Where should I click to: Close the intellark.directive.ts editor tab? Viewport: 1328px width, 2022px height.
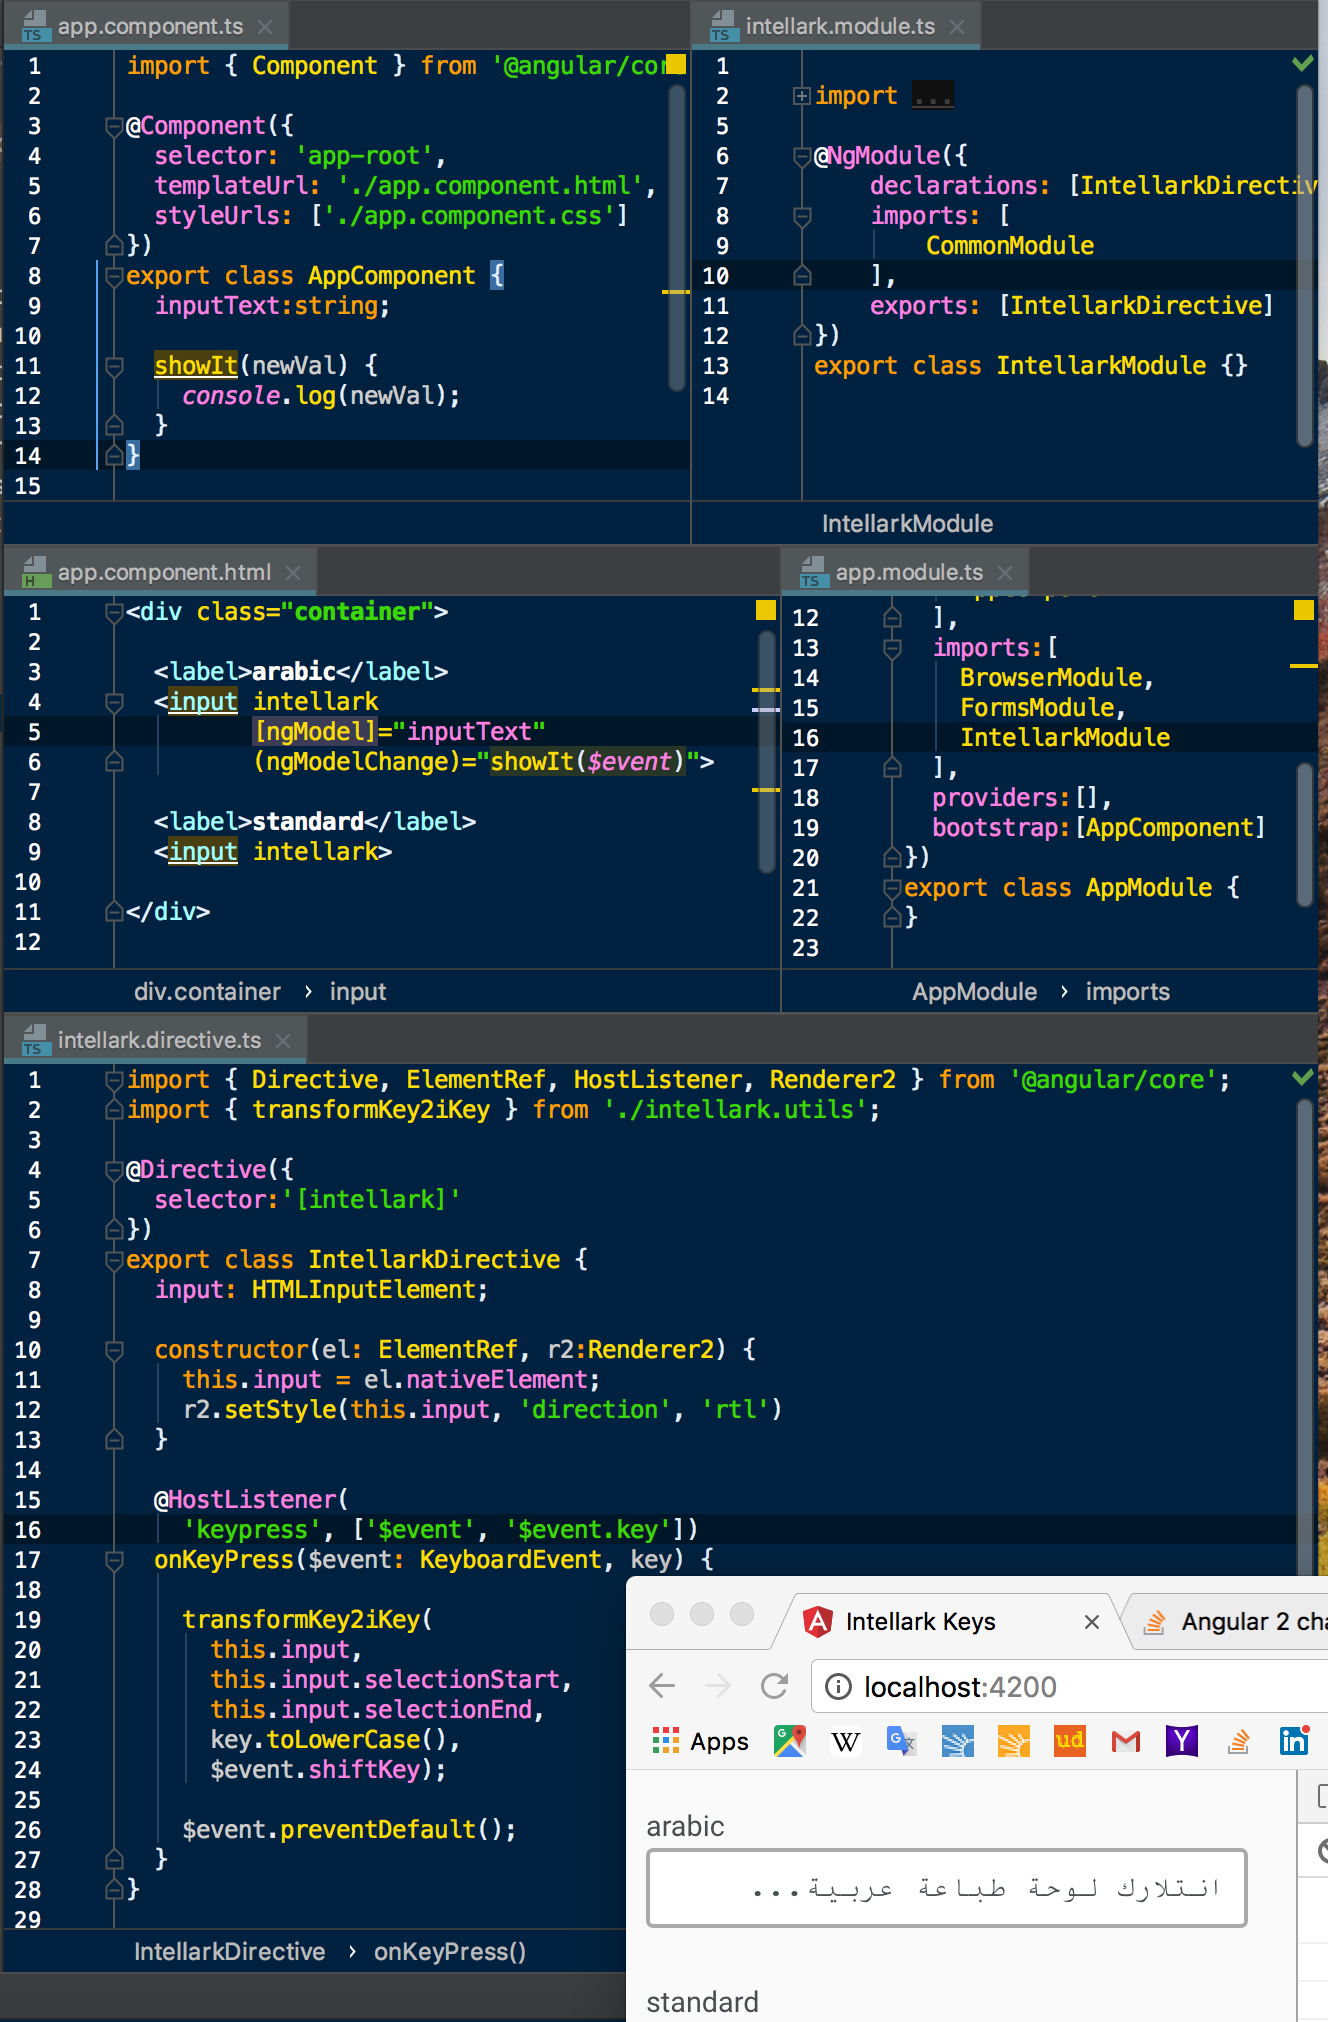pyautogui.click(x=283, y=1041)
